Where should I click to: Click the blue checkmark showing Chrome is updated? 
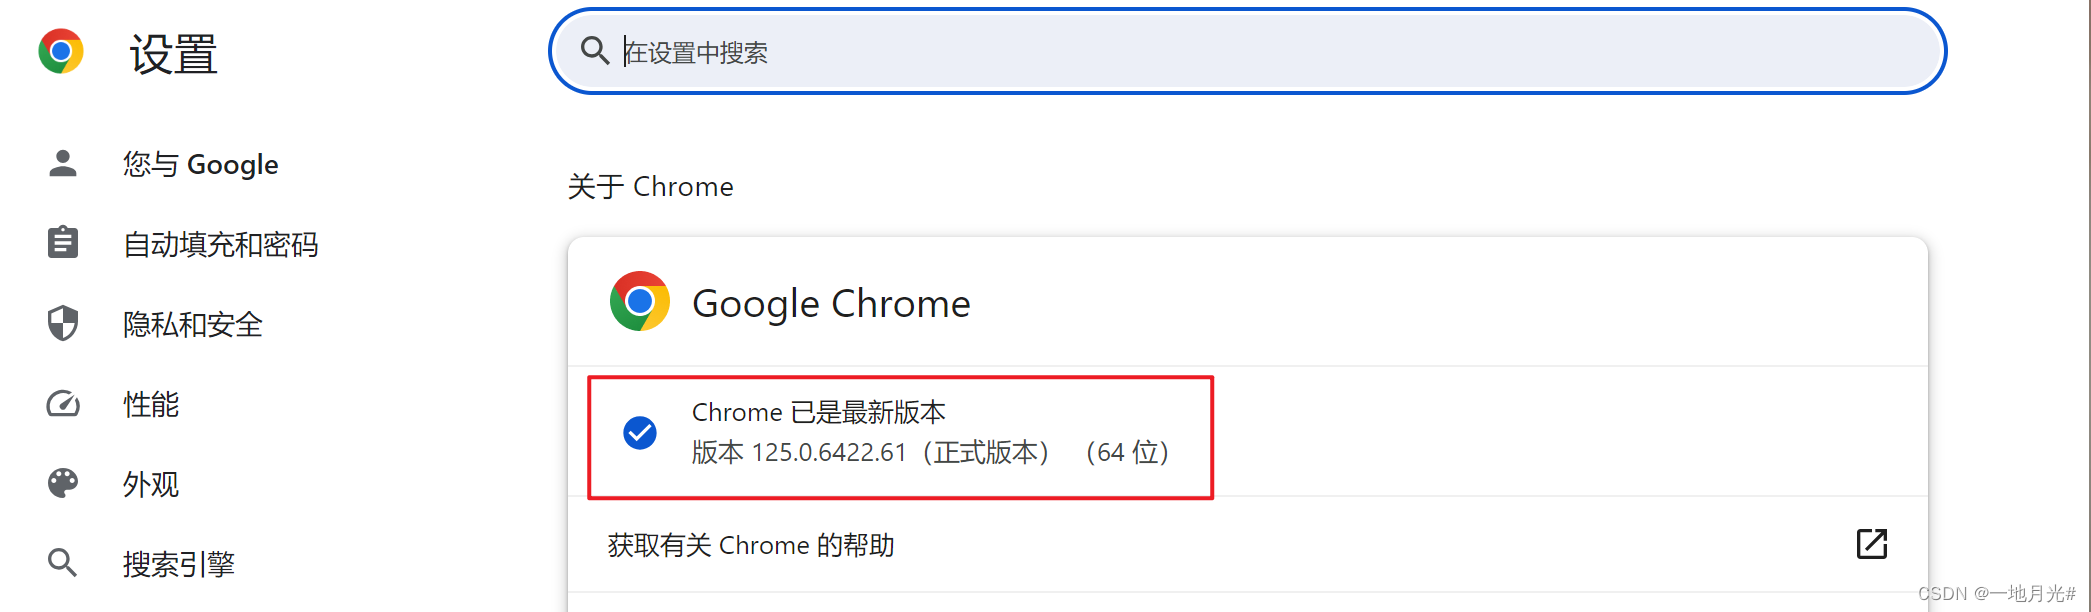click(x=639, y=433)
